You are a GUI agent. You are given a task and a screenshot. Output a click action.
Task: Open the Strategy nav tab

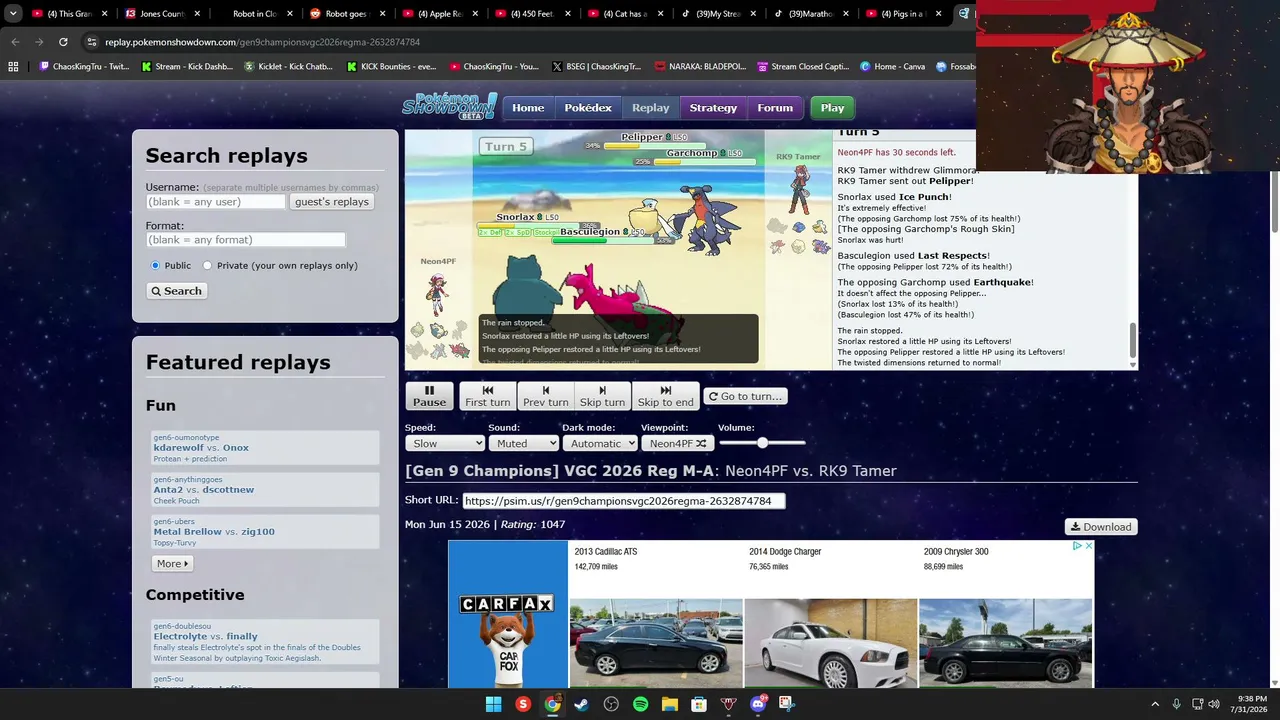(713, 108)
